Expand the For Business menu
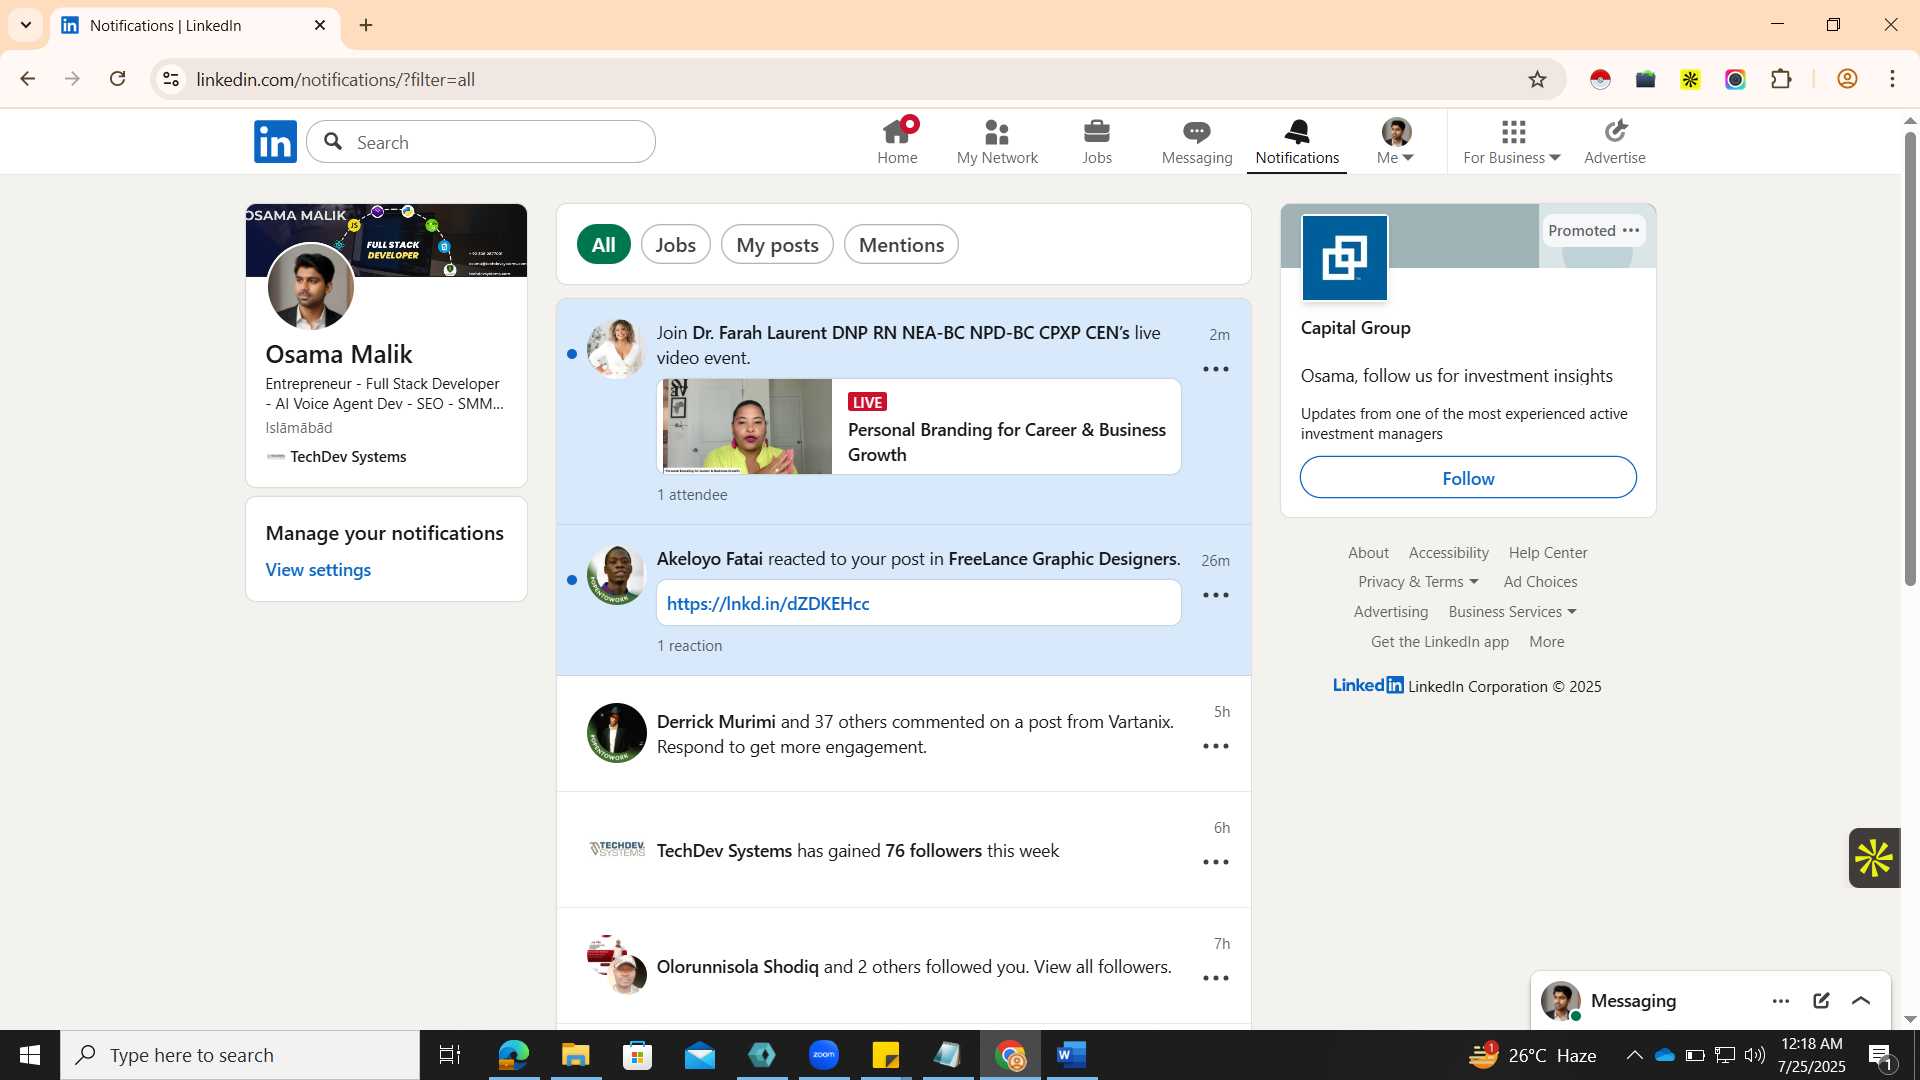Screen dimensions: 1920x1080 pos(1512,142)
